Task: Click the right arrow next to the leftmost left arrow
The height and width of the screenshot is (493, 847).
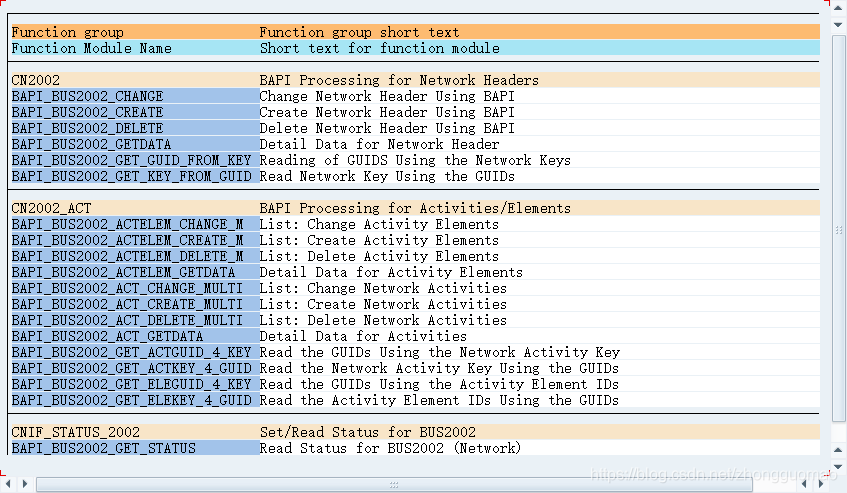Action: (25, 484)
